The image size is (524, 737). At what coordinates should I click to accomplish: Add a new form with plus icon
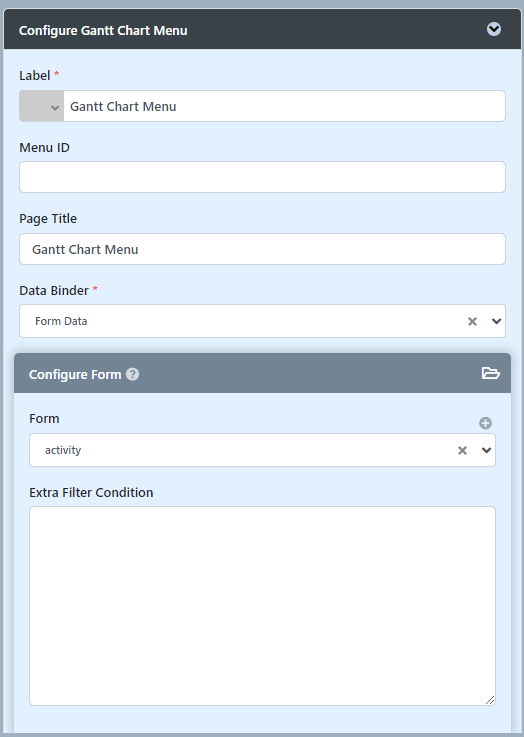coord(485,423)
